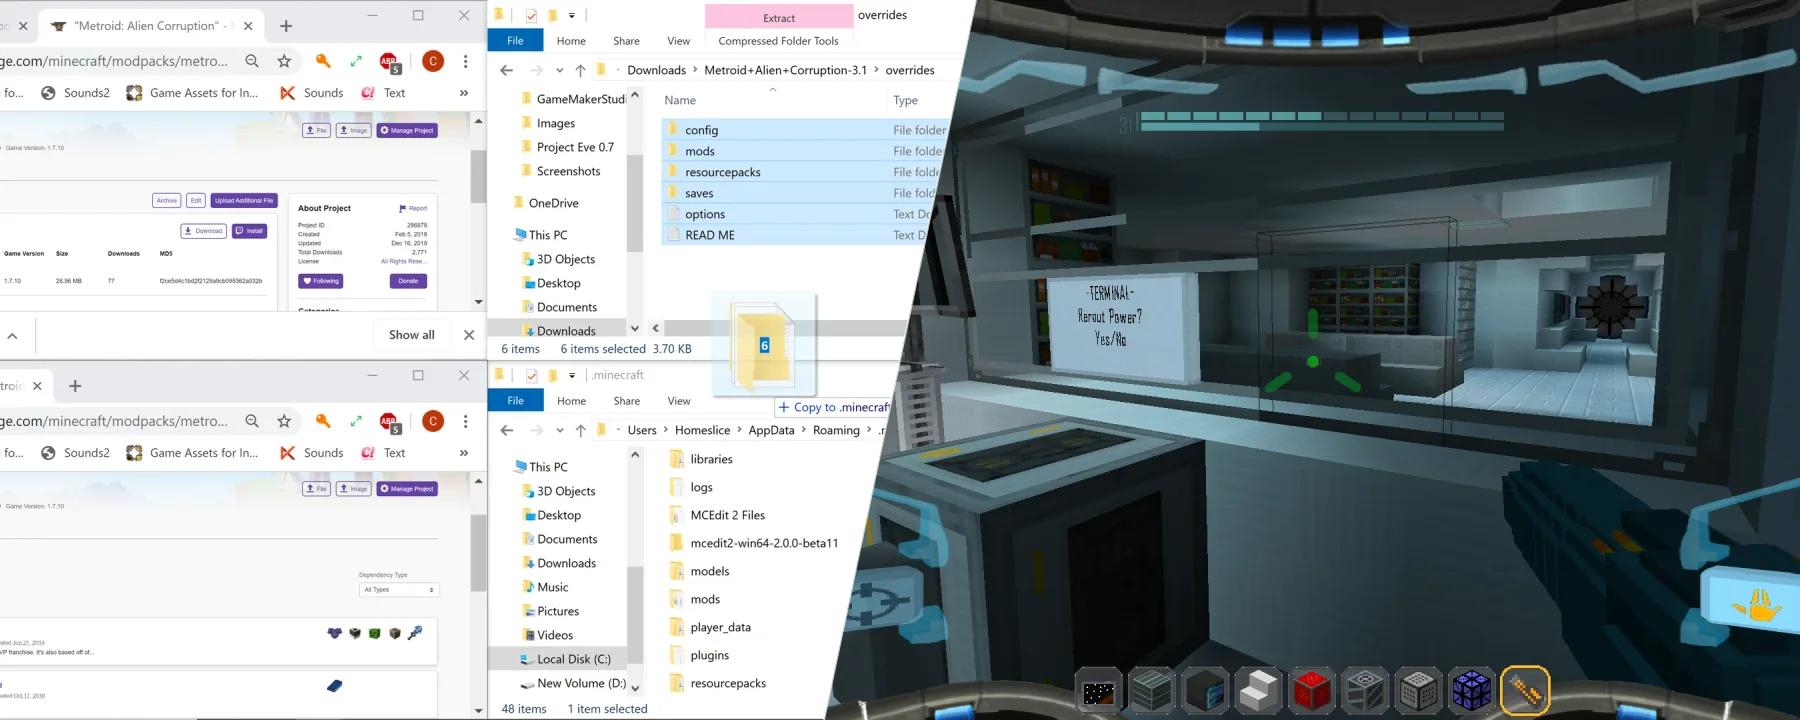
Task: Click the Roaming breadcrumb in the address bar
Action: pos(836,430)
